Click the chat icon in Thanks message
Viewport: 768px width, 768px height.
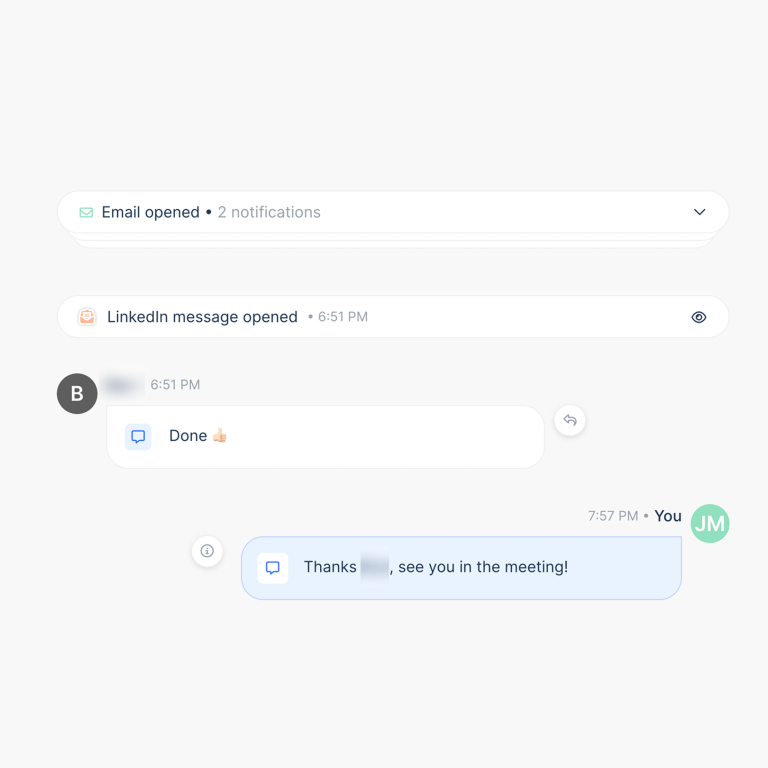272,568
